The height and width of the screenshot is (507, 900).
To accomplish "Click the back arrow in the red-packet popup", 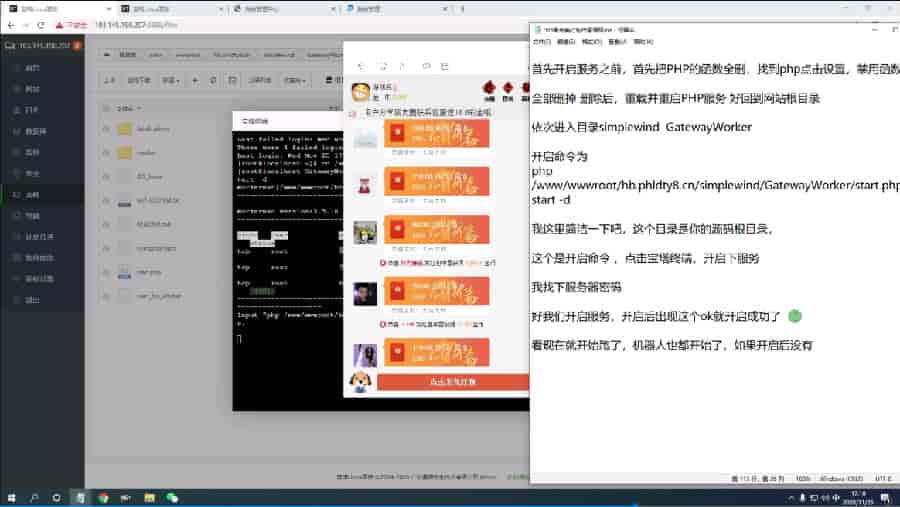I will 360,66.
